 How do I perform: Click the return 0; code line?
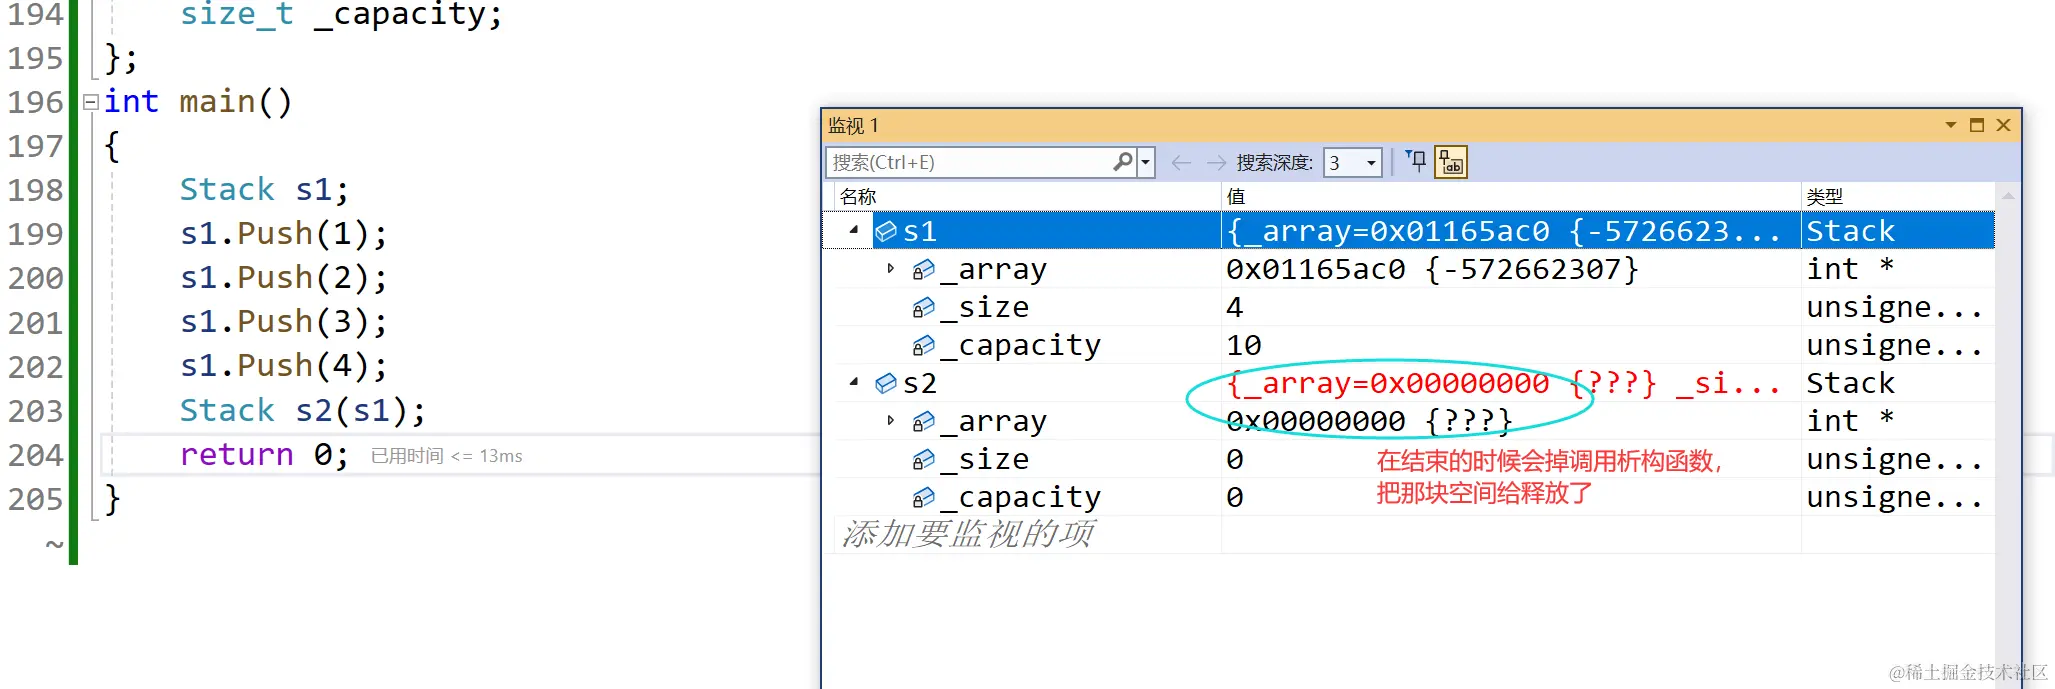(x=264, y=454)
